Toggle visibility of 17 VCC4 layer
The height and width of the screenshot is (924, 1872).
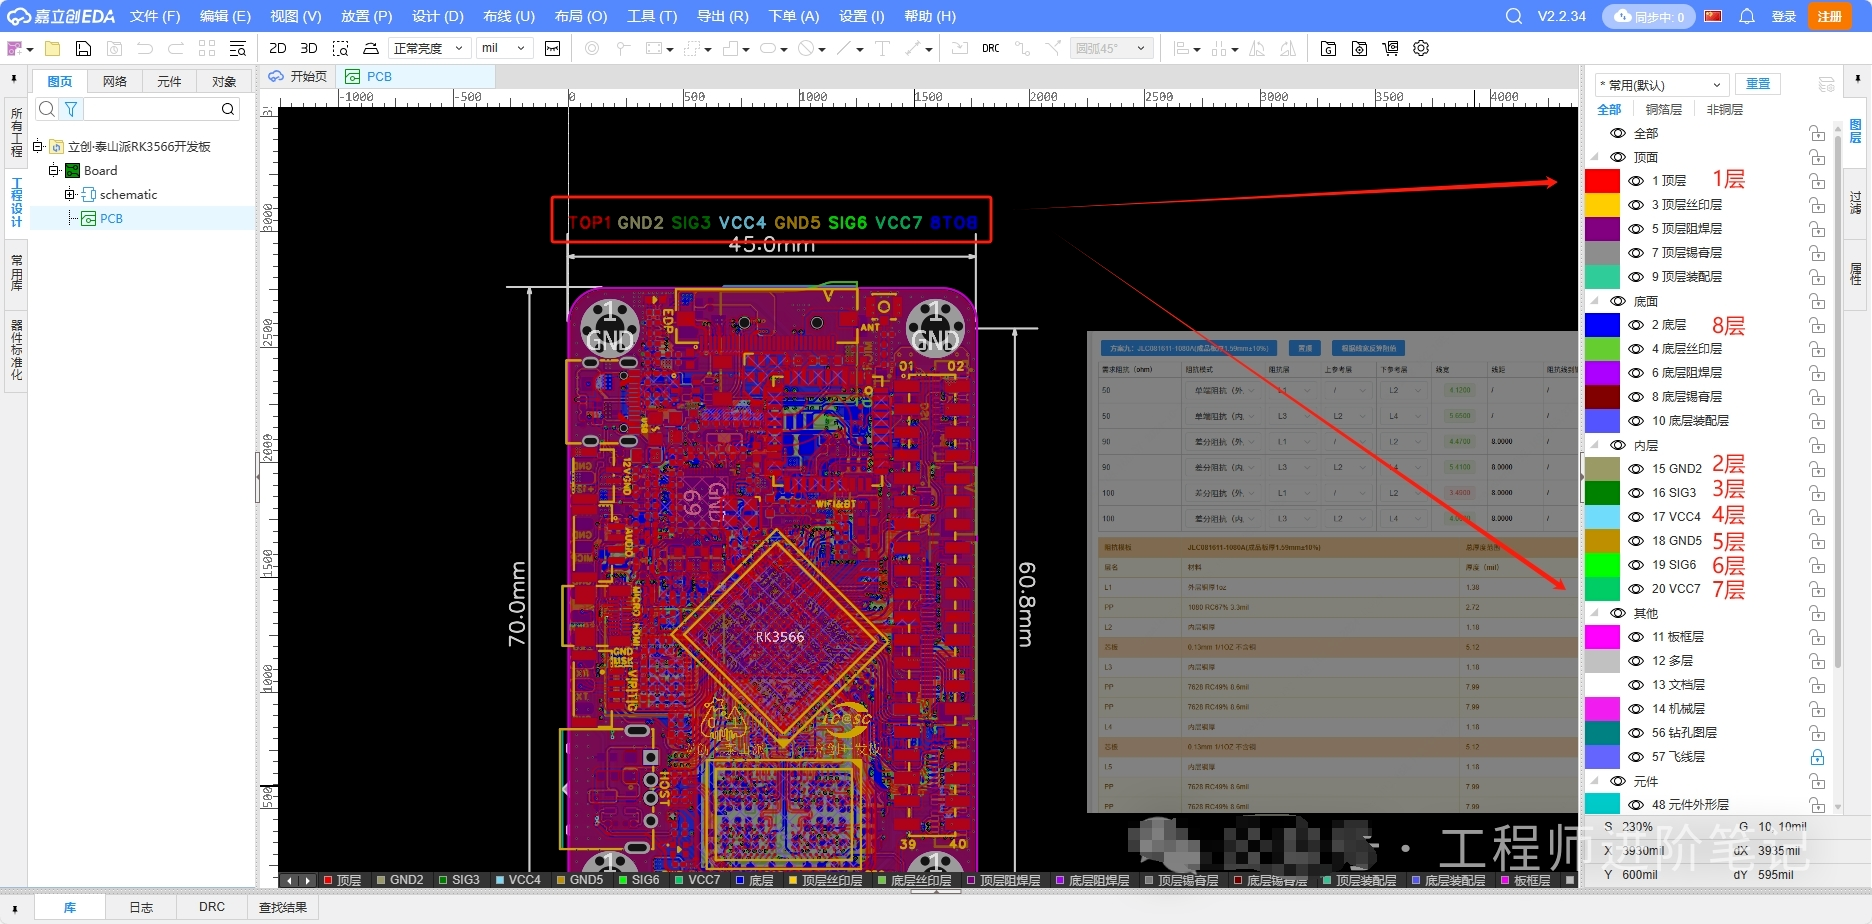point(1636,517)
